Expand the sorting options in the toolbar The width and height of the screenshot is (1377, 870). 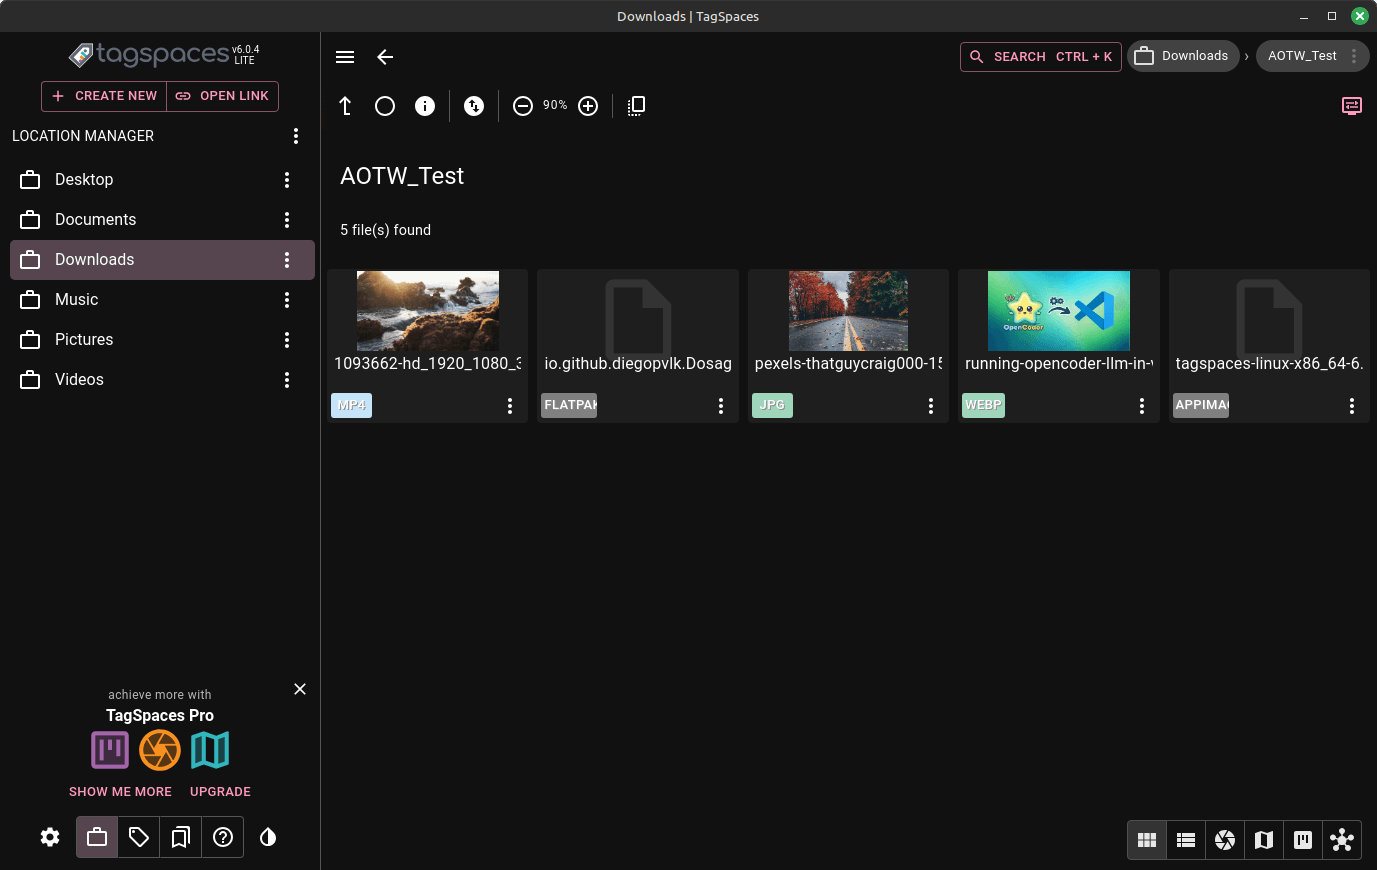point(474,105)
